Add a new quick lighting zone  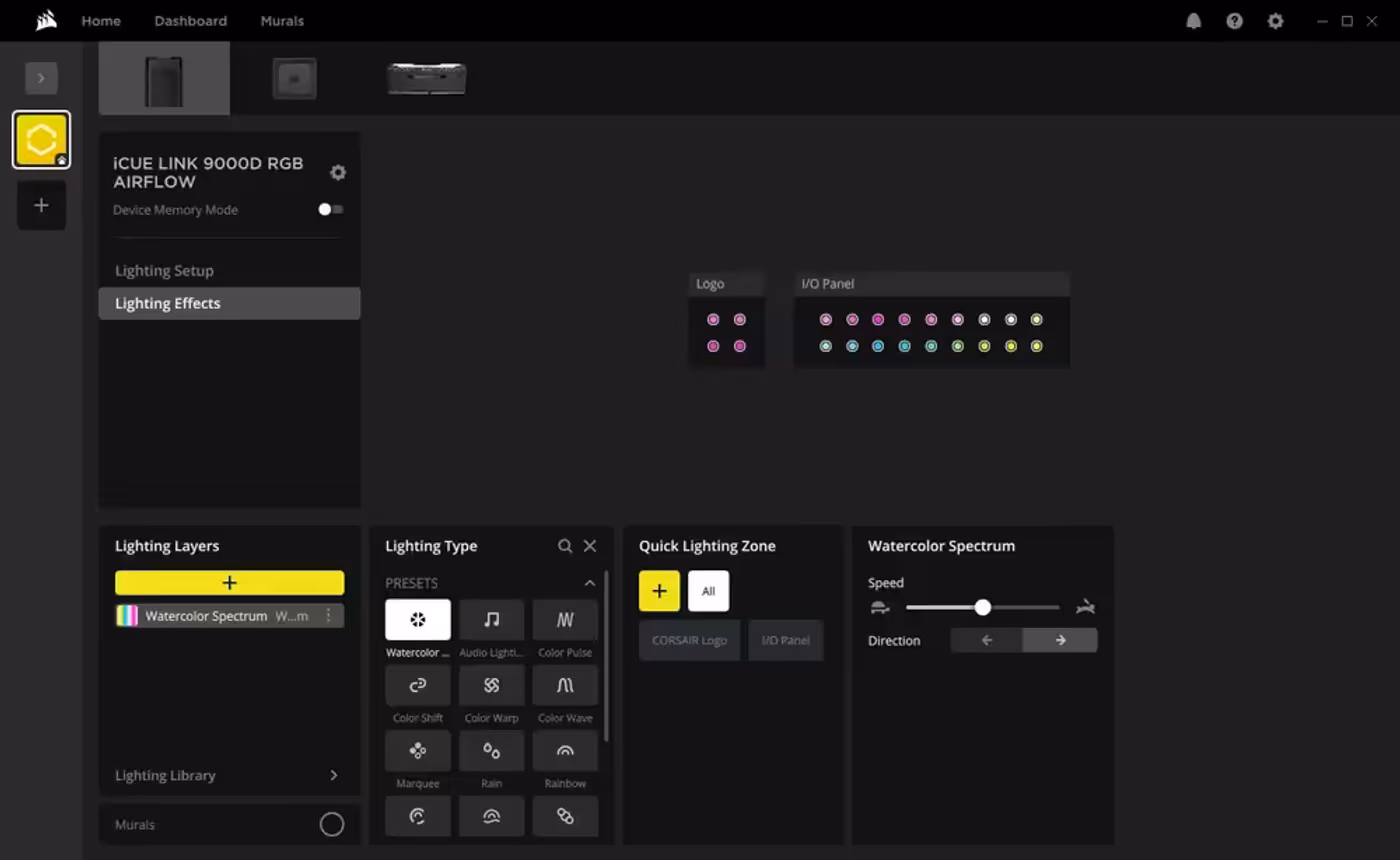(x=659, y=591)
